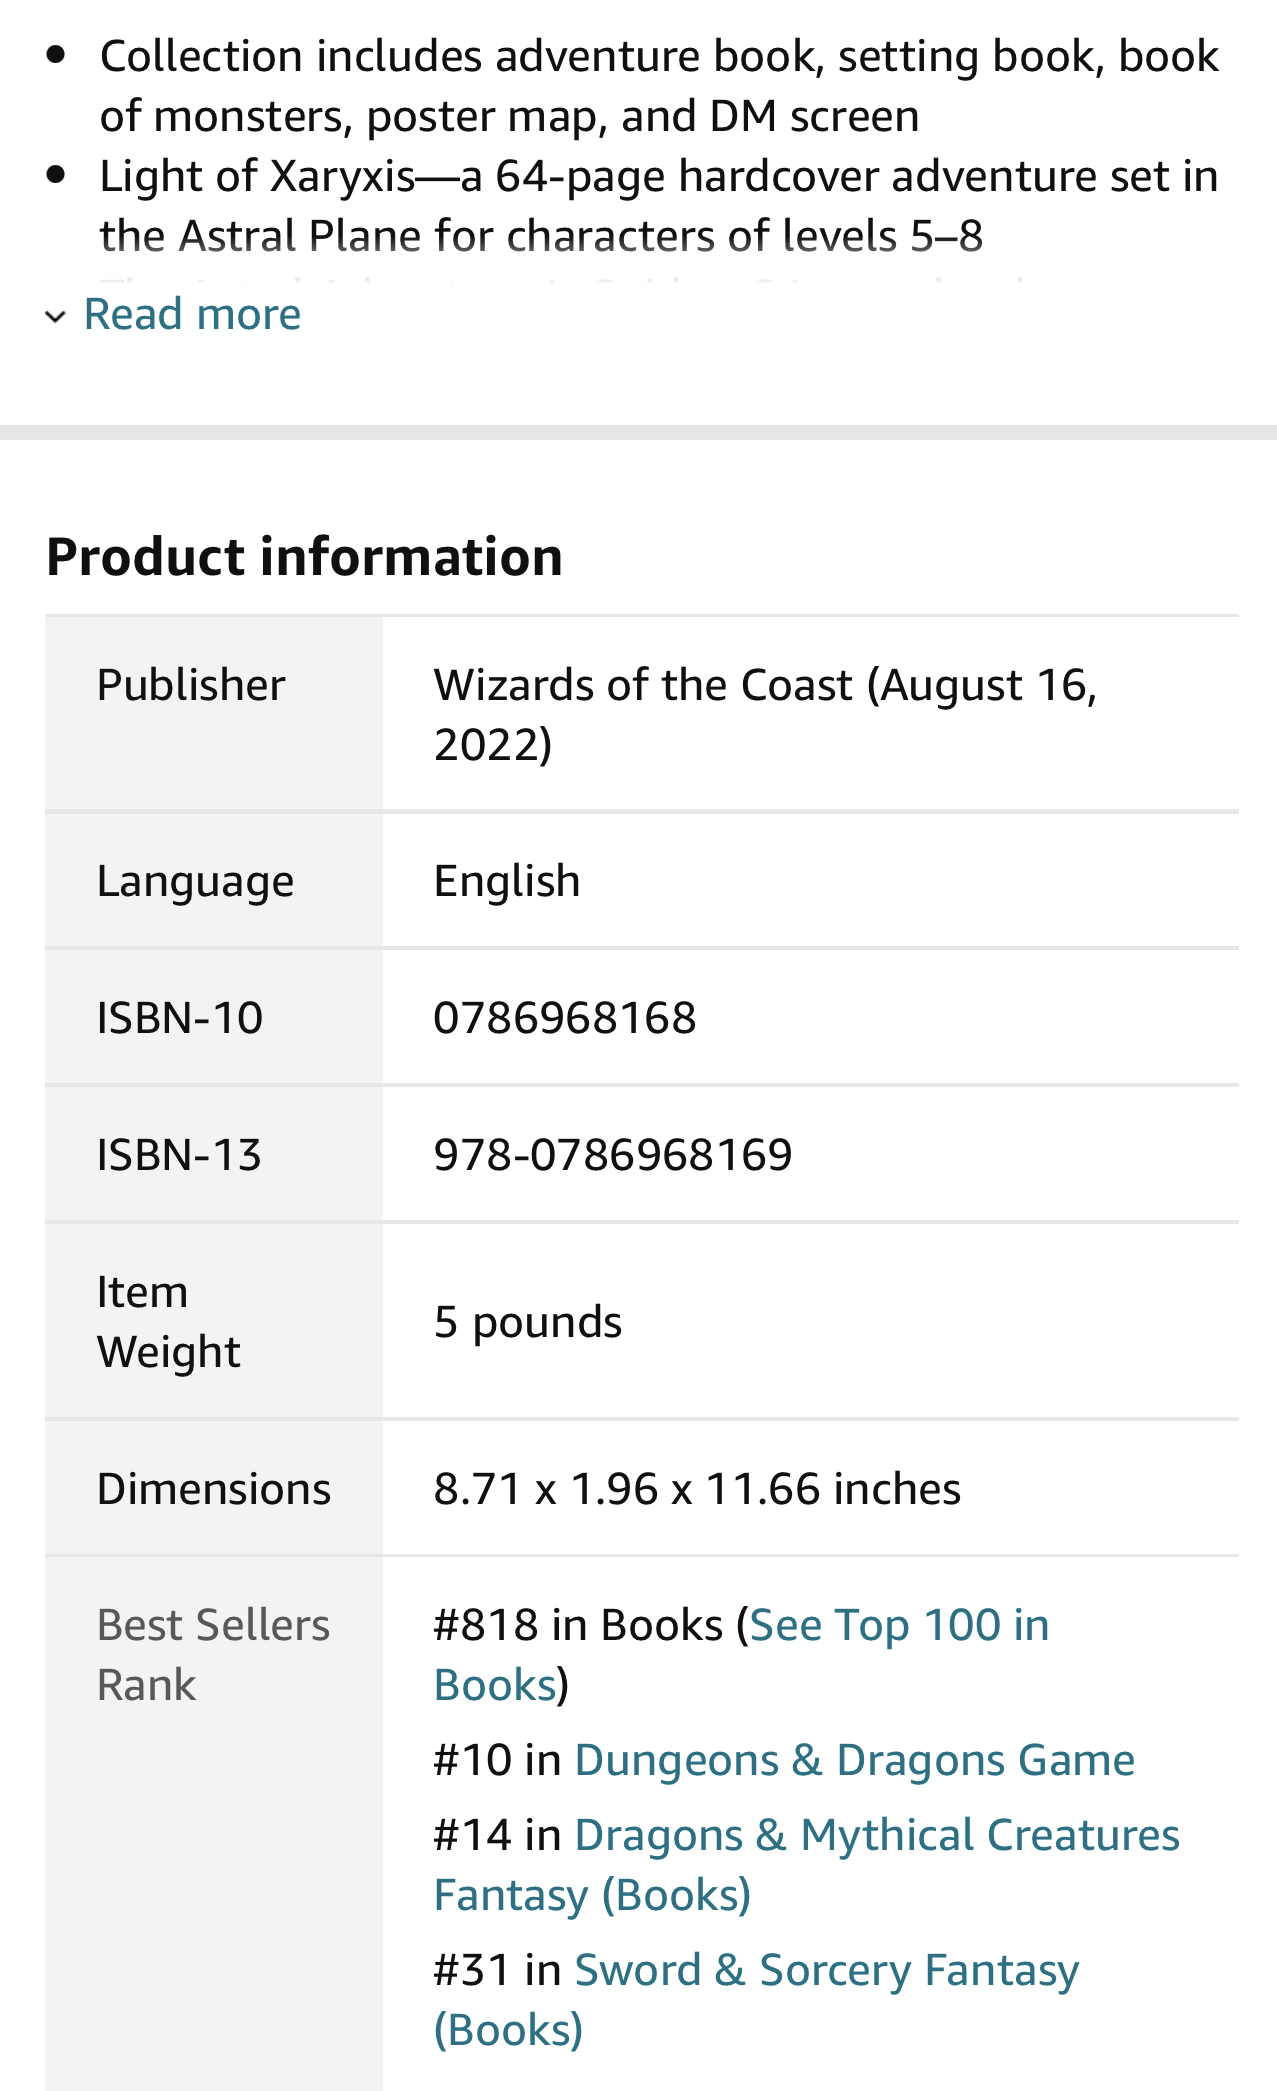This screenshot has height=2091, width=1277.
Task: Open Dungeons & Dragons Game category link
Action: coord(855,1760)
